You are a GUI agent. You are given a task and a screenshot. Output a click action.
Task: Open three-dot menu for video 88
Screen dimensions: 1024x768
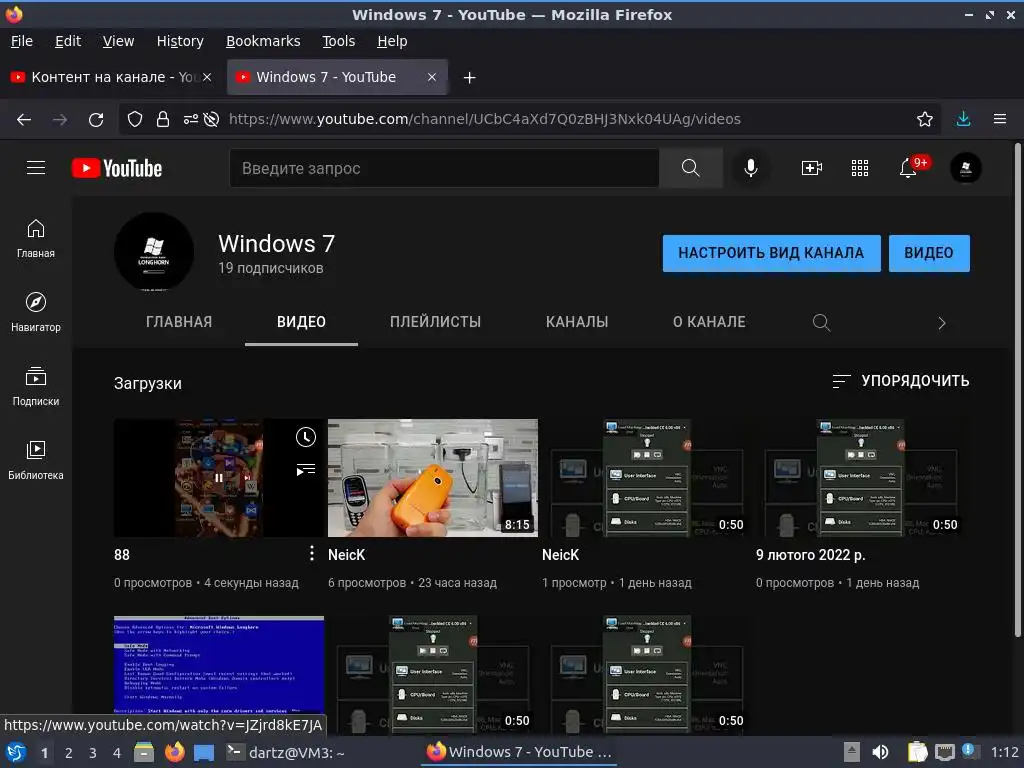(x=312, y=554)
